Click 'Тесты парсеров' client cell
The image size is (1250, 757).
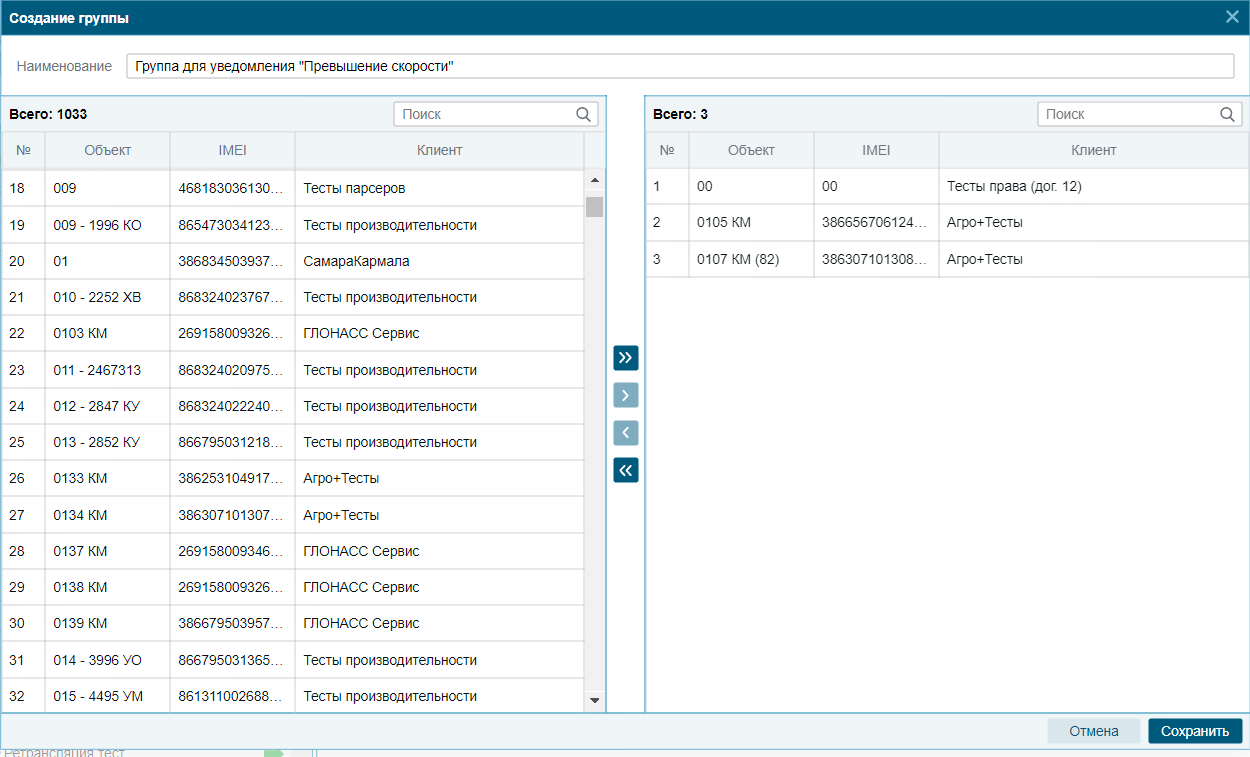pyautogui.click(x=440, y=188)
